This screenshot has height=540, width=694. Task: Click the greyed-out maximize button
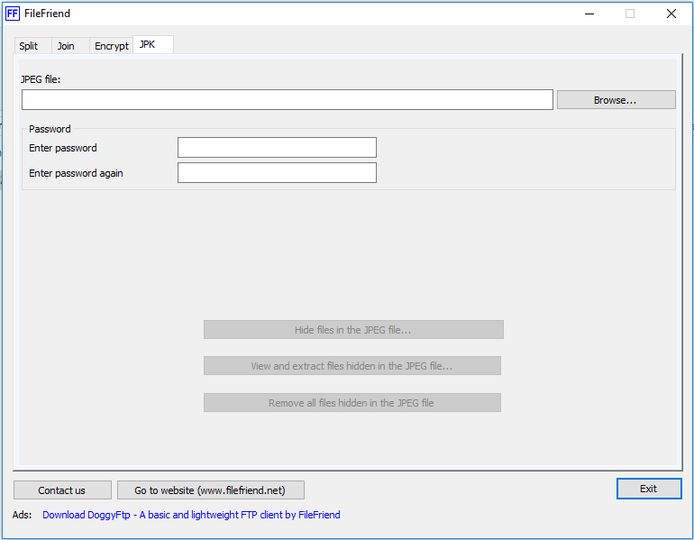[x=630, y=14]
